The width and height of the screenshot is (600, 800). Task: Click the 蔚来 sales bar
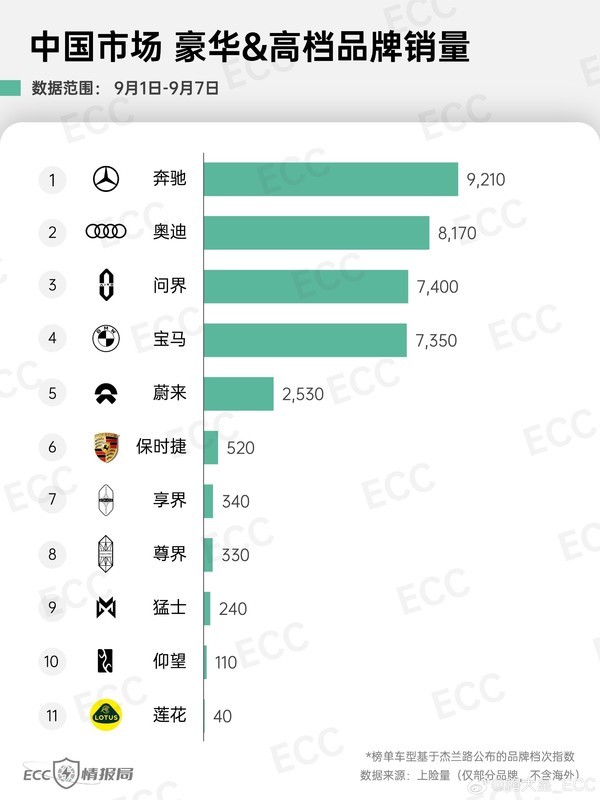238,393
